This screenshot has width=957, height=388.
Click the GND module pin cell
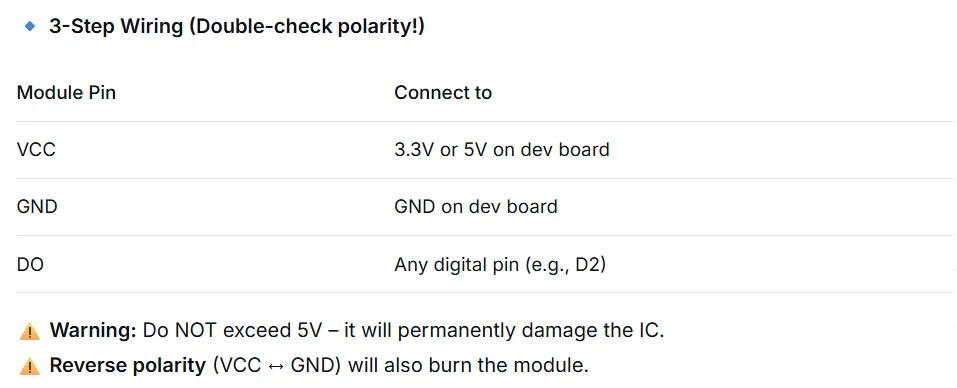point(37,206)
